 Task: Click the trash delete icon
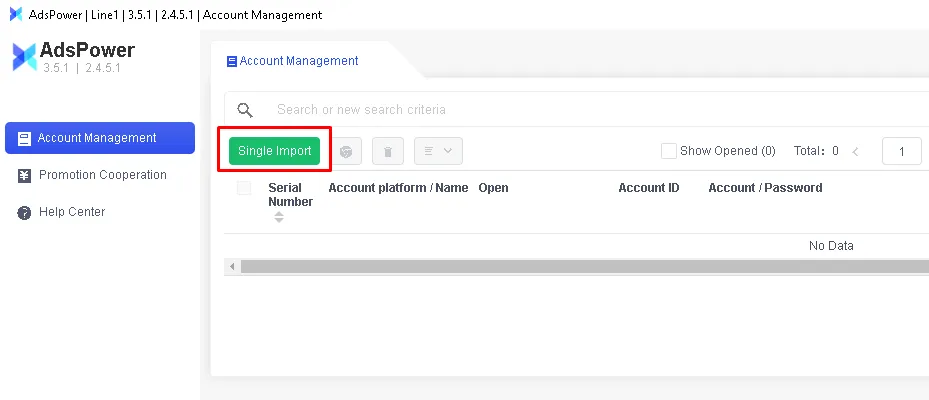tap(388, 152)
